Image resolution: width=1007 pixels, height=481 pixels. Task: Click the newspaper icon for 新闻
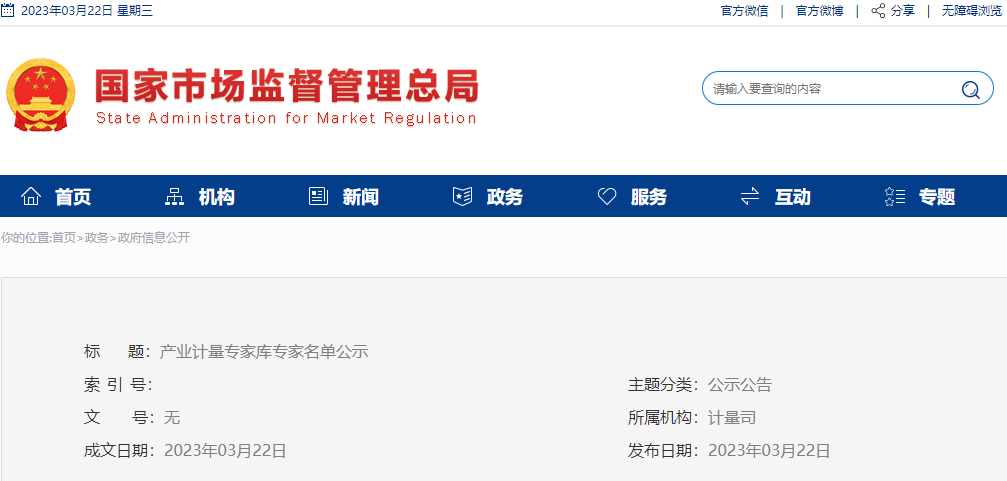pos(319,196)
